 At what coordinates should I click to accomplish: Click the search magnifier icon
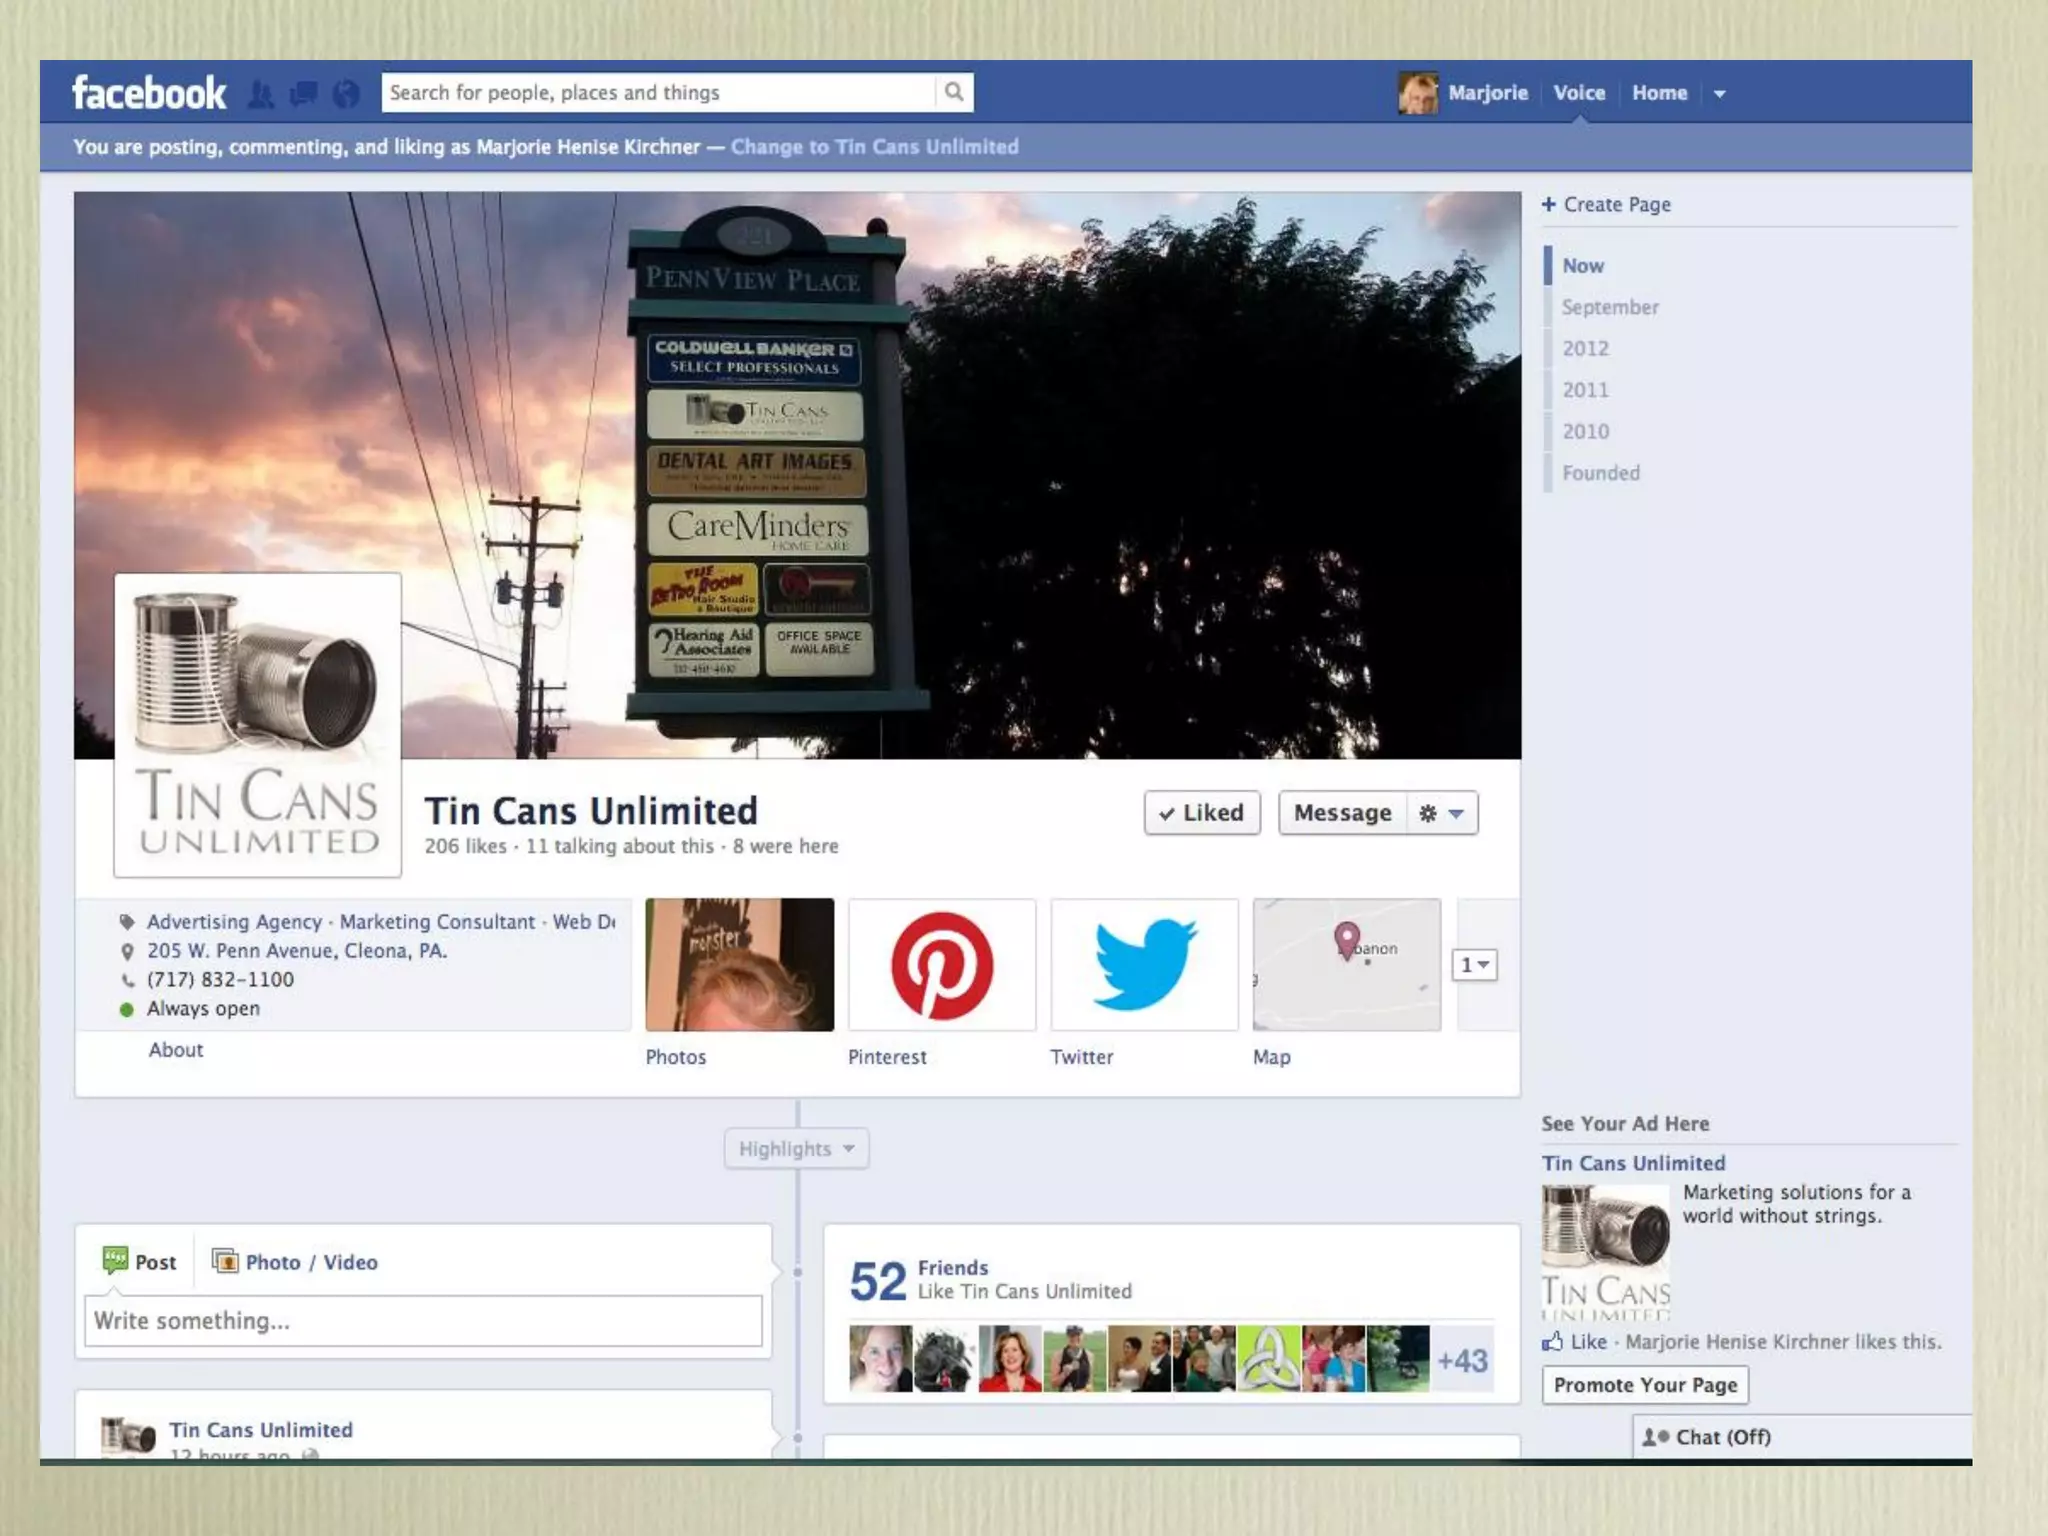point(954,92)
